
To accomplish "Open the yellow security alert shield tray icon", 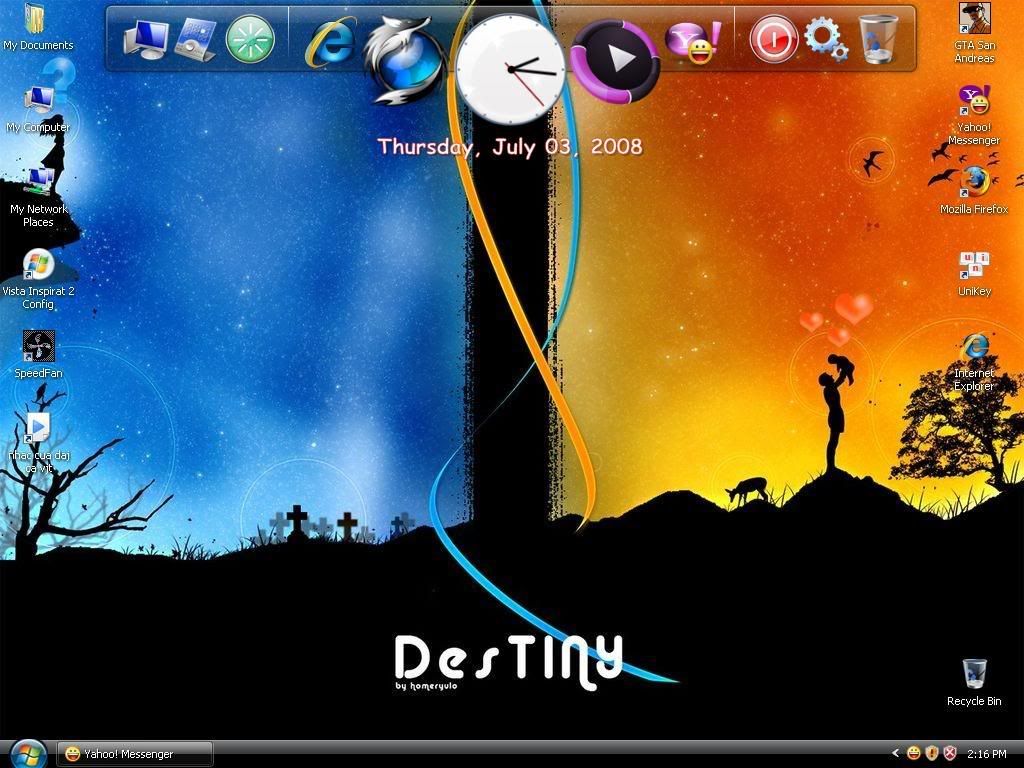I will click(932, 754).
